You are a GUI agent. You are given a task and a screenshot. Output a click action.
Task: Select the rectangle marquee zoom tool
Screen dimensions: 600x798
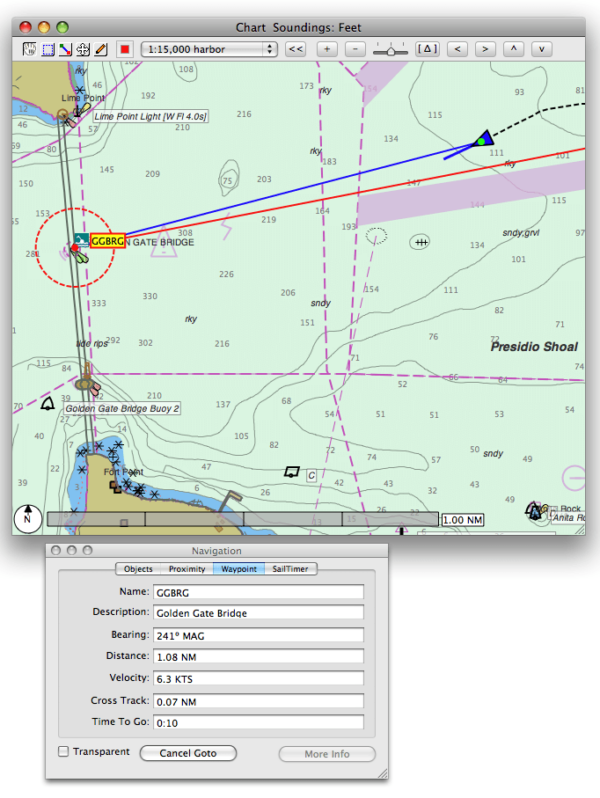46,48
